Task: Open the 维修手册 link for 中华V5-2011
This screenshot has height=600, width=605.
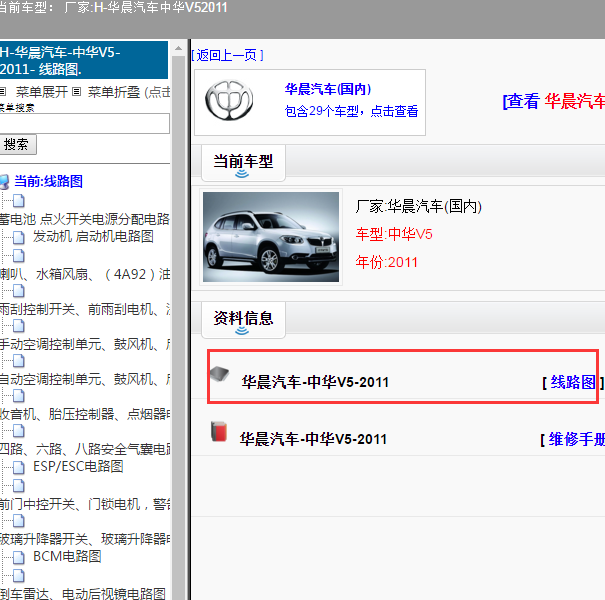Action: point(576,439)
